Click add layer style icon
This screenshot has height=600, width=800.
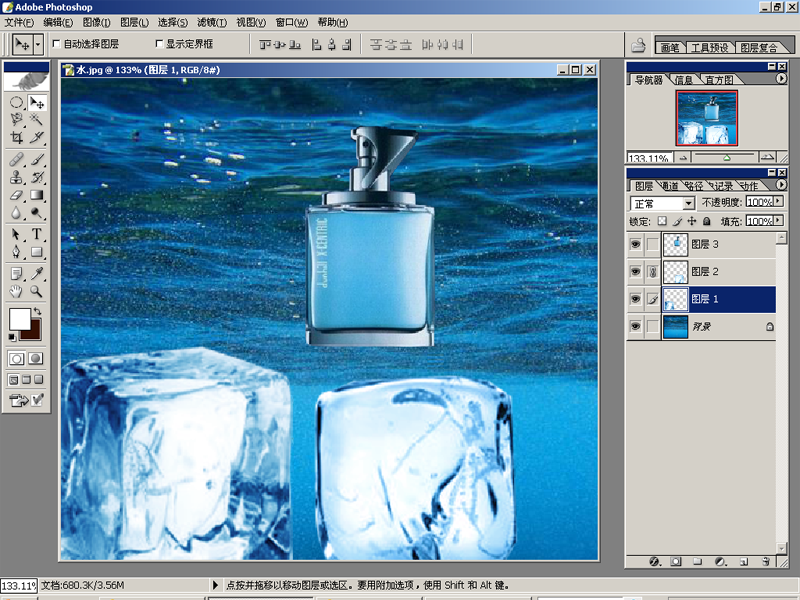655,561
